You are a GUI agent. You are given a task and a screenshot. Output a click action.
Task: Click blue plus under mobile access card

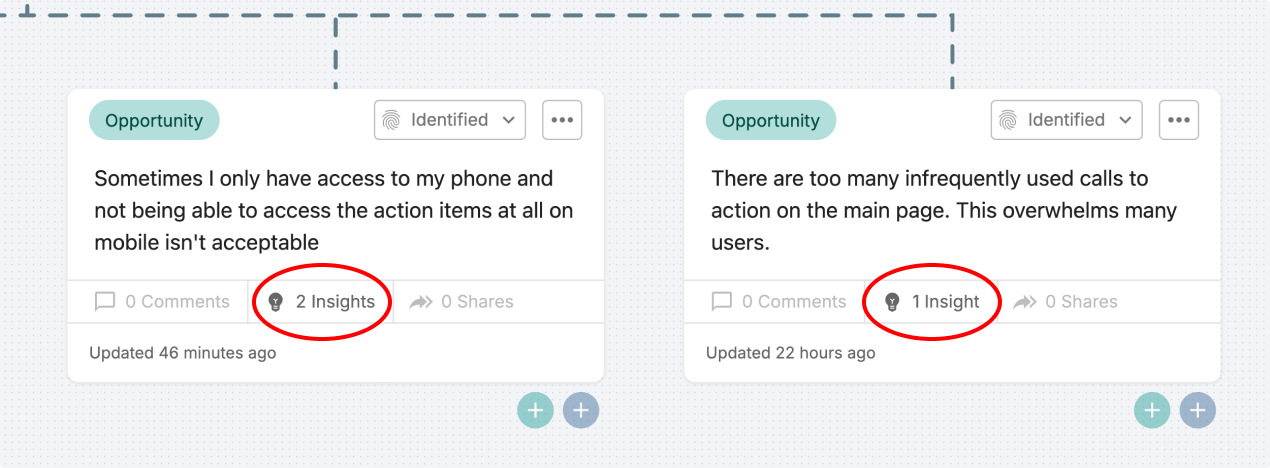(x=581, y=410)
